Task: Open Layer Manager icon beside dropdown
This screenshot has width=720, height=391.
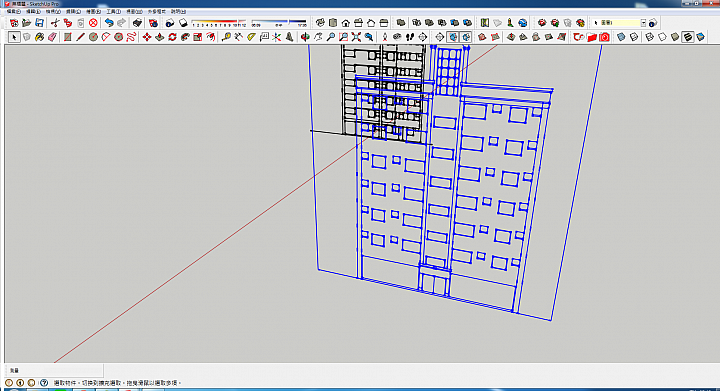Action: click(653, 23)
